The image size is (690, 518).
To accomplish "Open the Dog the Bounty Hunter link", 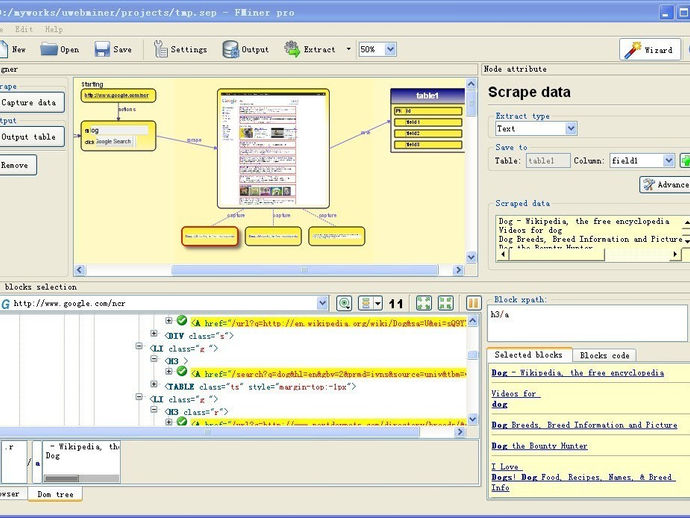I will 539,446.
